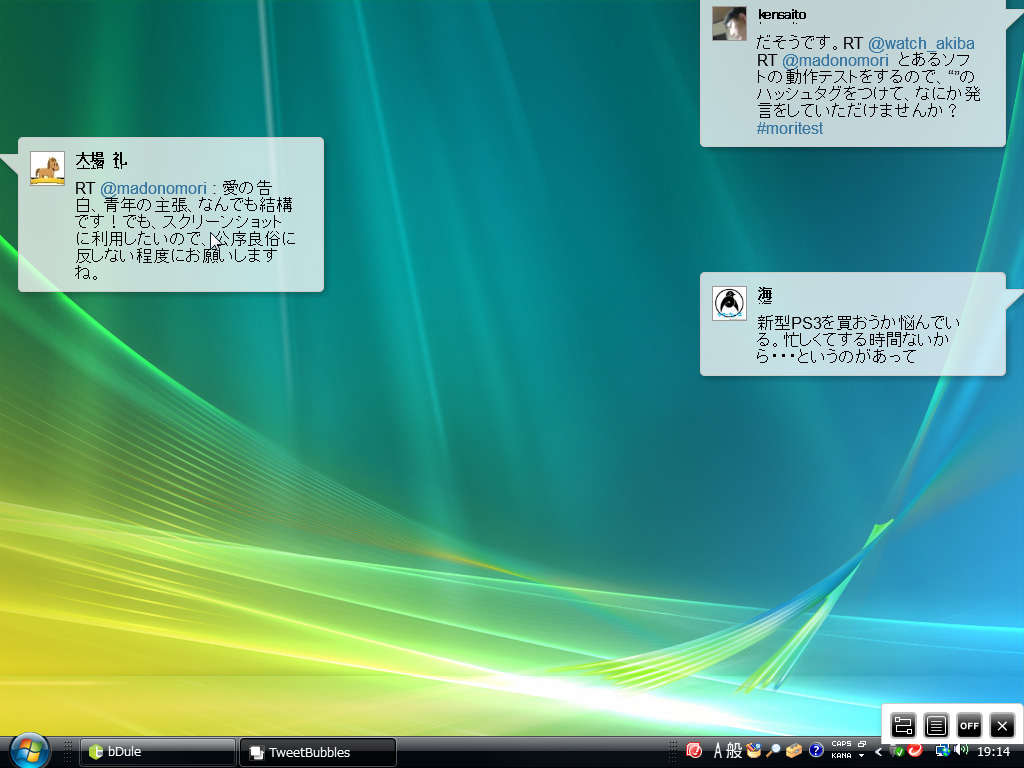The height and width of the screenshot is (768, 1024).
Task: Click the IME dictionary magnifier icon
Action: pos(773,750)
